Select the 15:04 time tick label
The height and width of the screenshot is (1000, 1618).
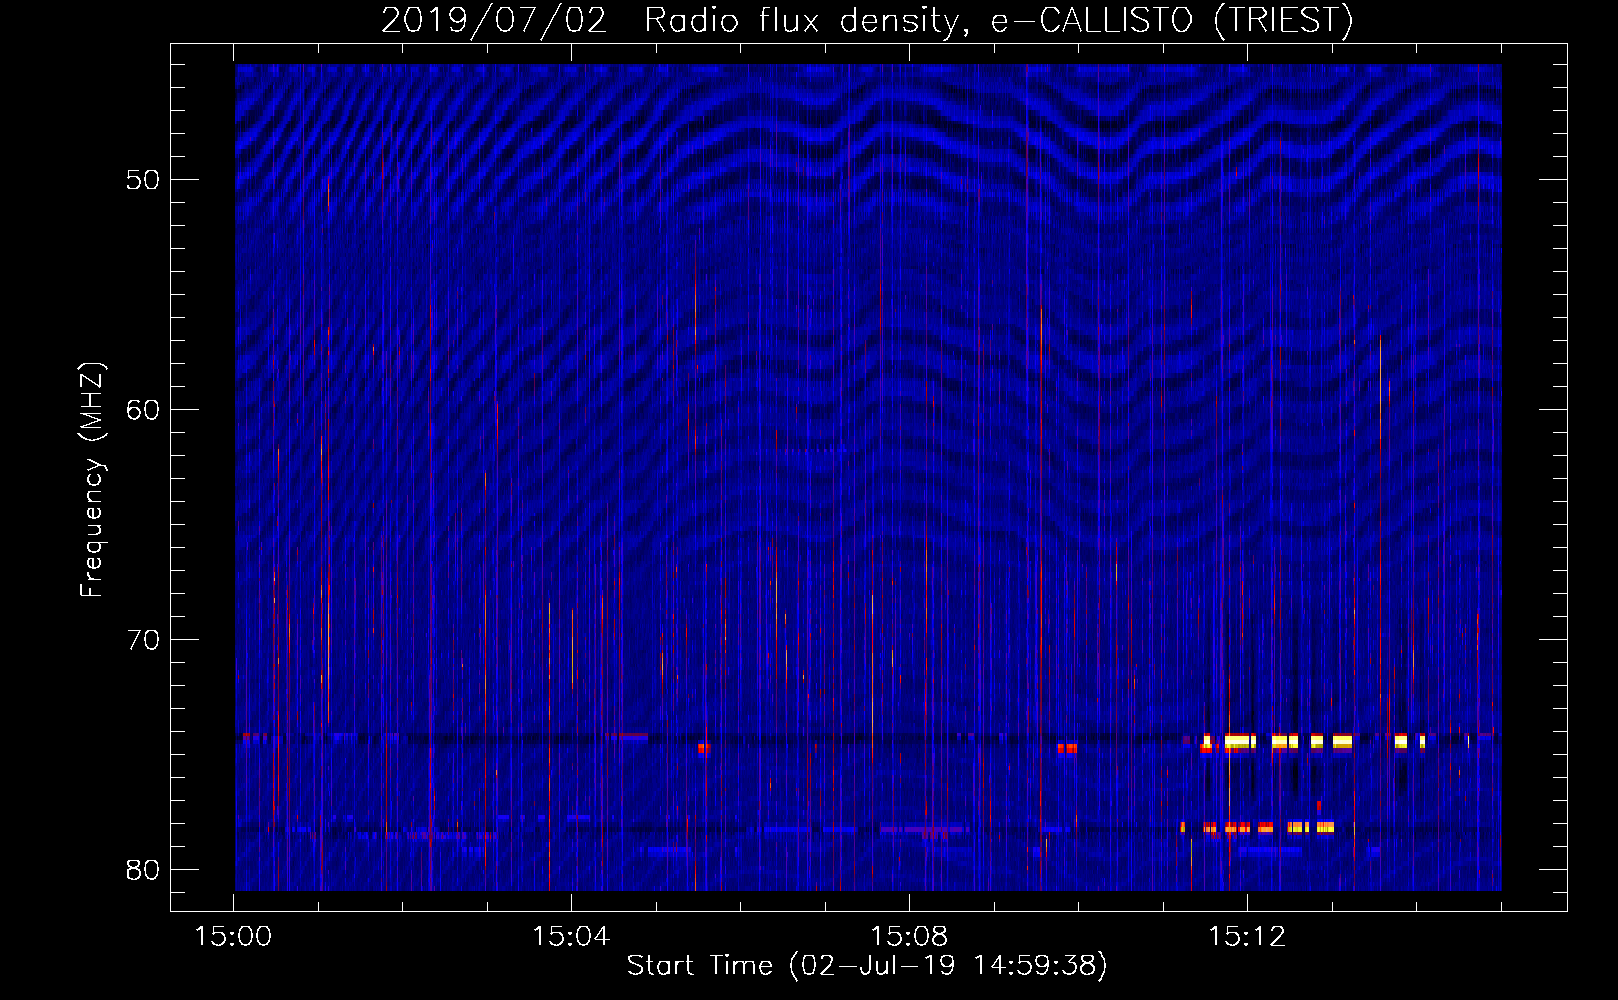(x=571, y=937)
